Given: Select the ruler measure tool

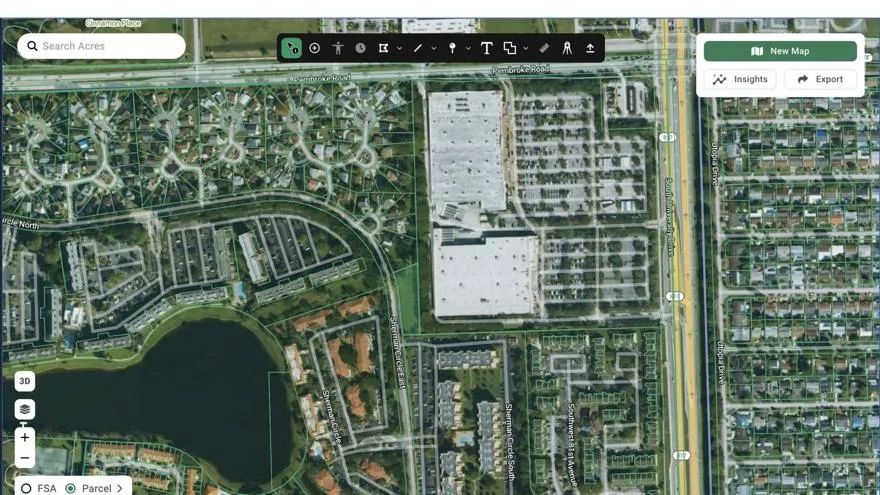Looking at the screenshot, I should click(544, 48).
